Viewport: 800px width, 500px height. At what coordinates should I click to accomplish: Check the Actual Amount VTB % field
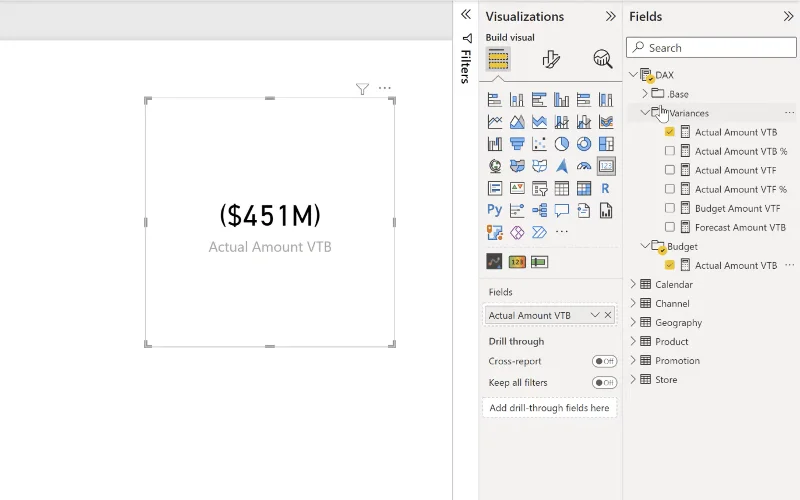coord(669,151)
